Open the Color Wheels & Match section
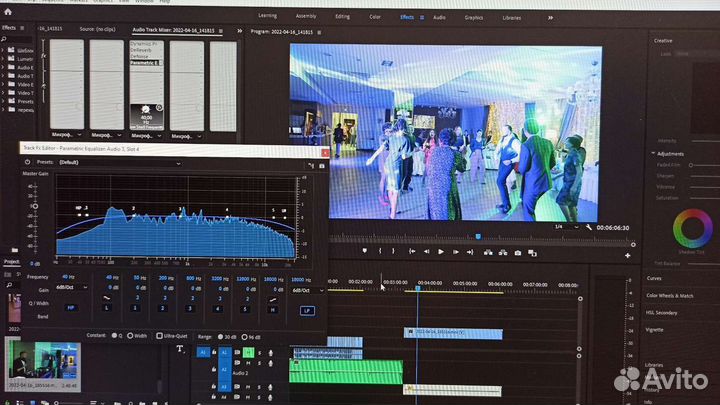The height and width of the screenshot is (405, 720). pos(669,295)
